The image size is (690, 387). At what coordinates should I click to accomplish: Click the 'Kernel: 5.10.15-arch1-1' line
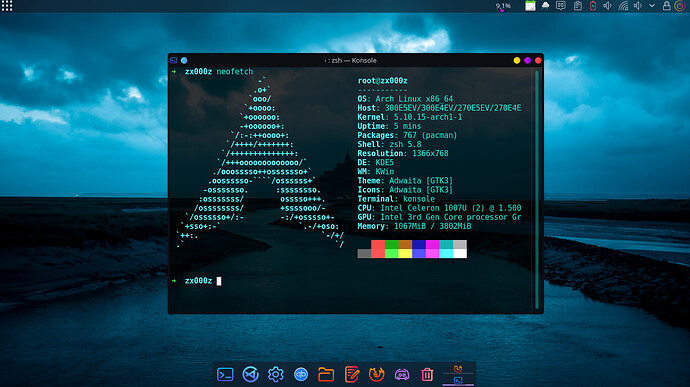[410, 117]
